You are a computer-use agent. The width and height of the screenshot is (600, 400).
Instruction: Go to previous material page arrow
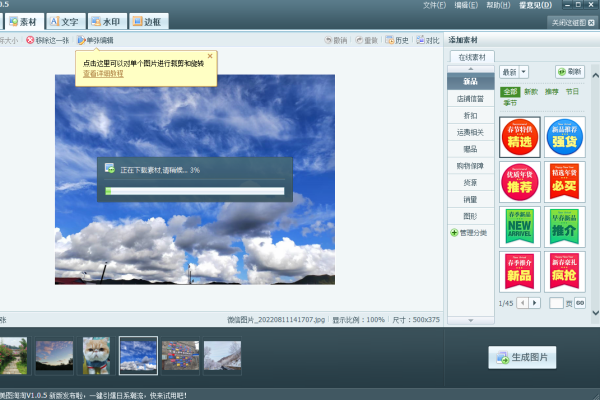522,303
